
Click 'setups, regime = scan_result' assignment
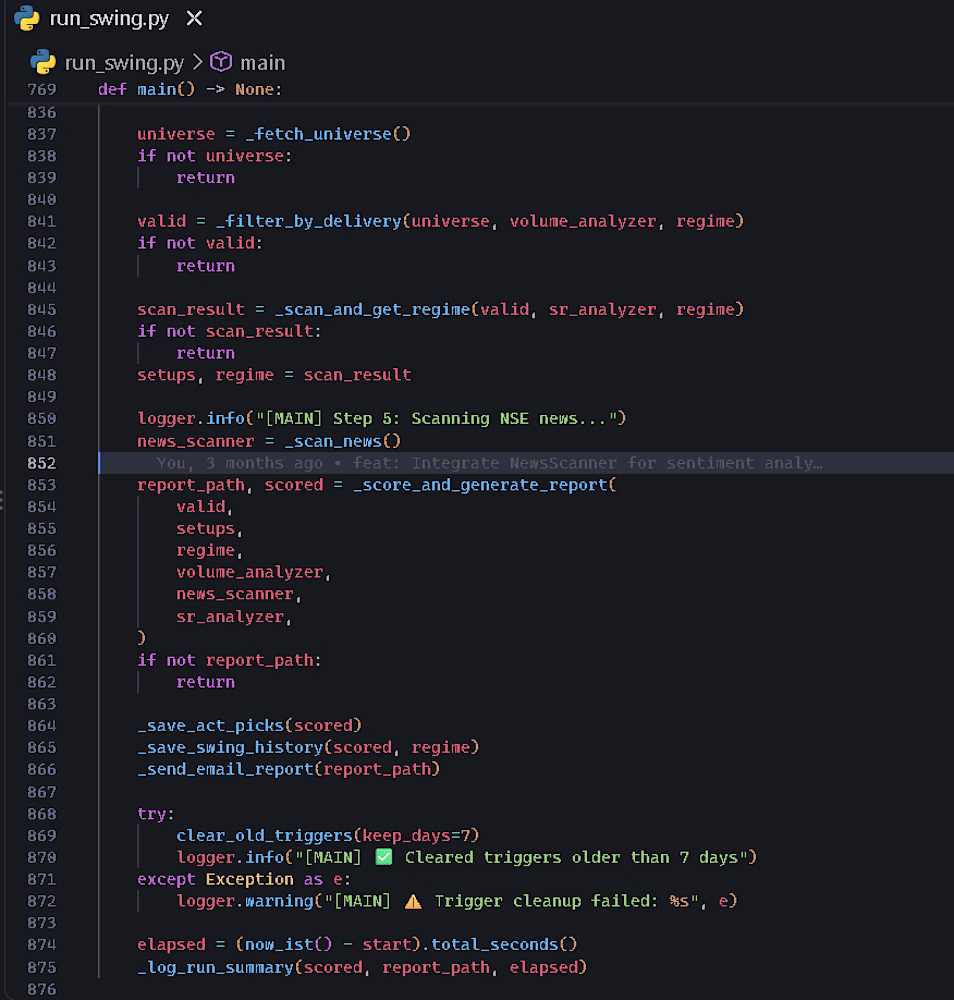point(274,375)
